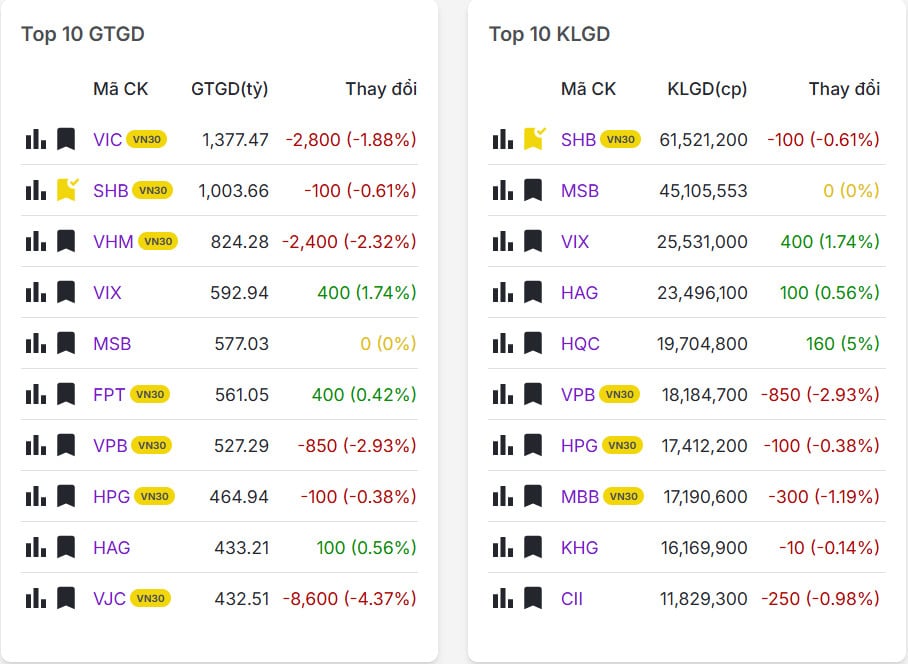Click VN30 badge next to FPT

click(x=150, y=394)
